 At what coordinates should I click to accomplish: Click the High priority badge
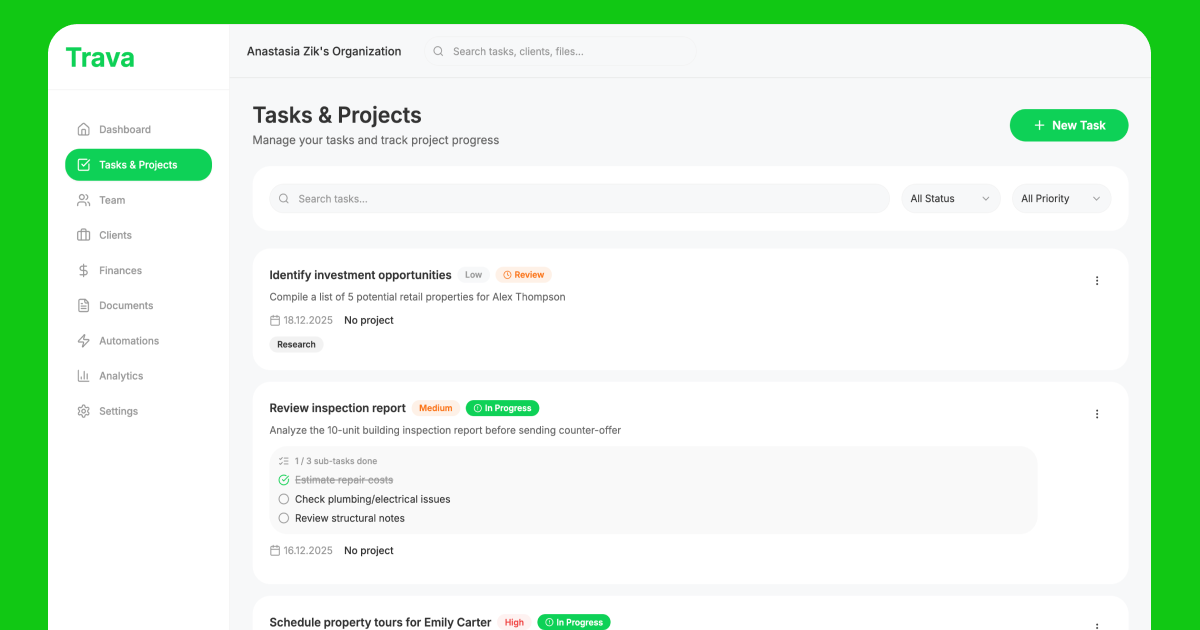pyautogui.click(x=514, y=622)
